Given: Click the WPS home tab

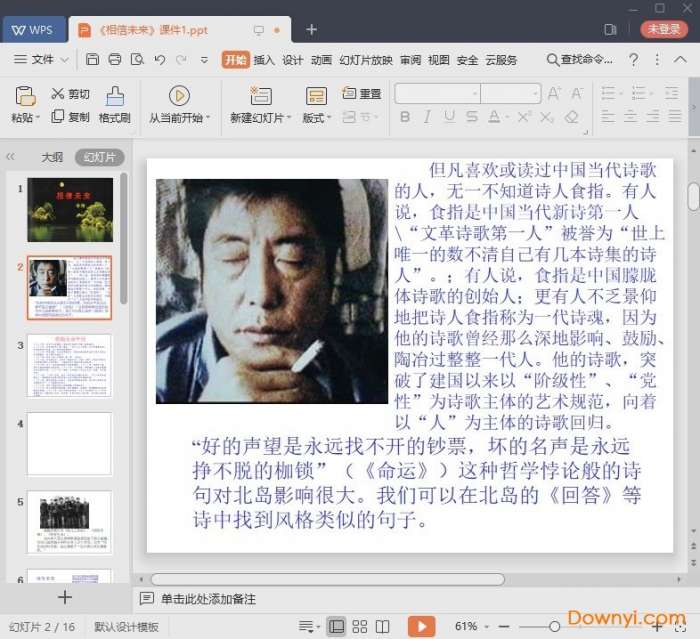Looking at the screenshot, I should 33,30.
